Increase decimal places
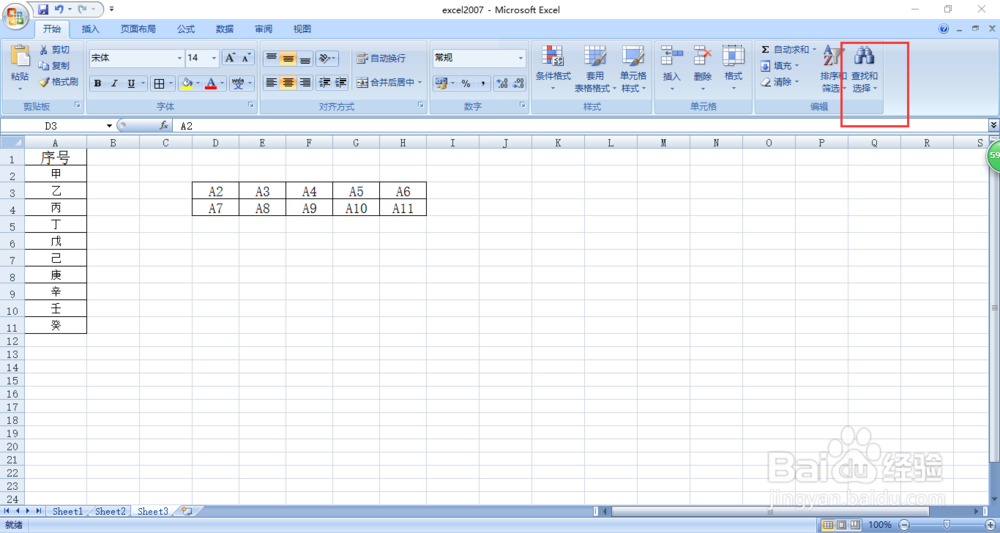This screenshot has height=533, width=1000. coord(502,84)
